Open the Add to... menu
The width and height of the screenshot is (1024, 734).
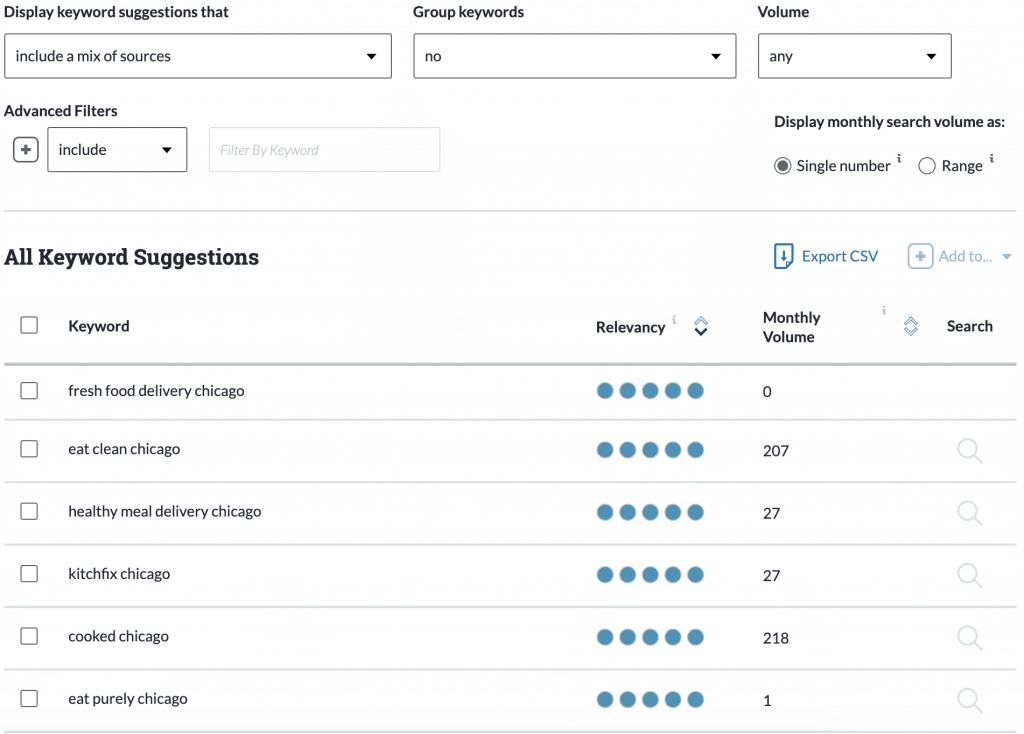pos(963,256)
